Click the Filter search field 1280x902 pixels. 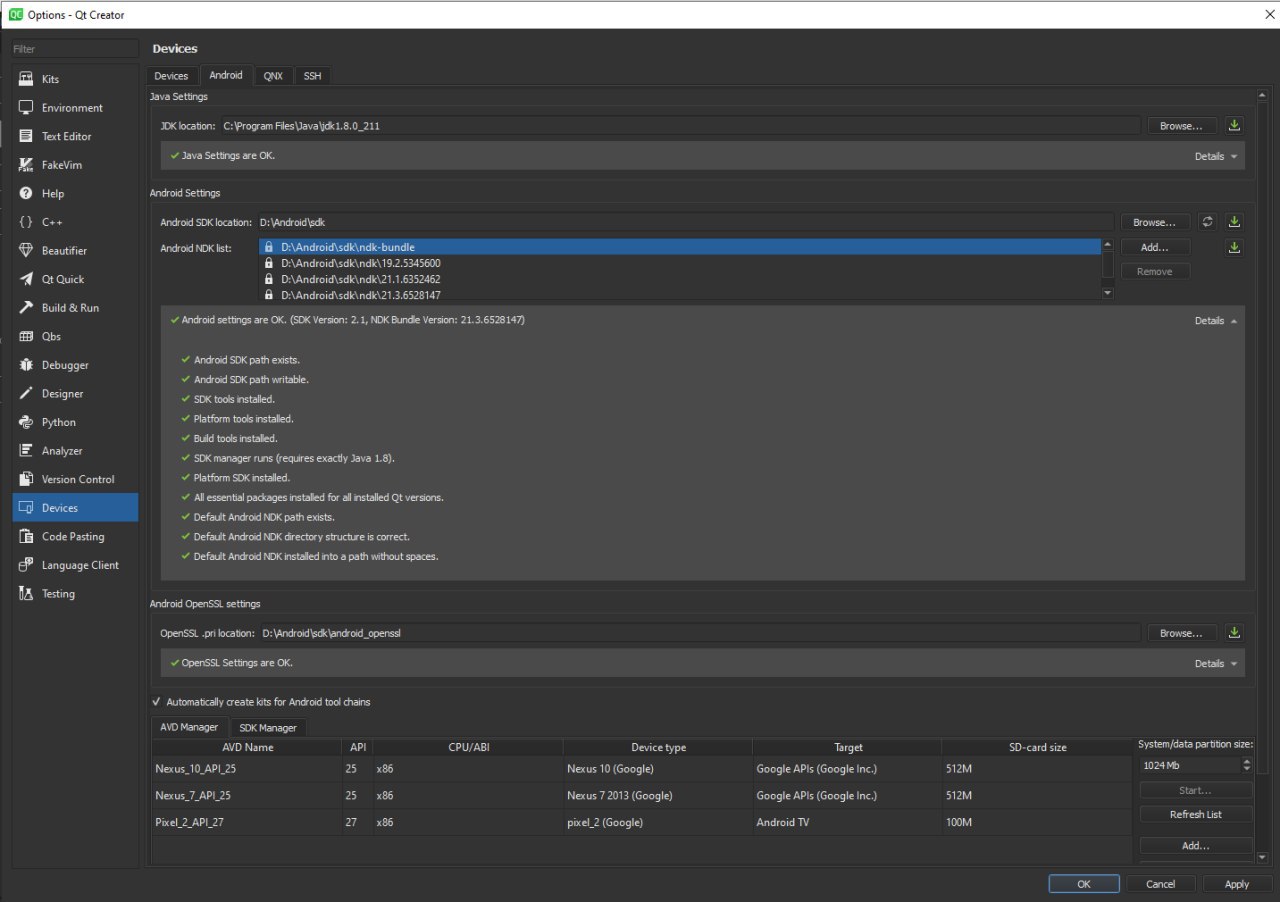(75, 49)
